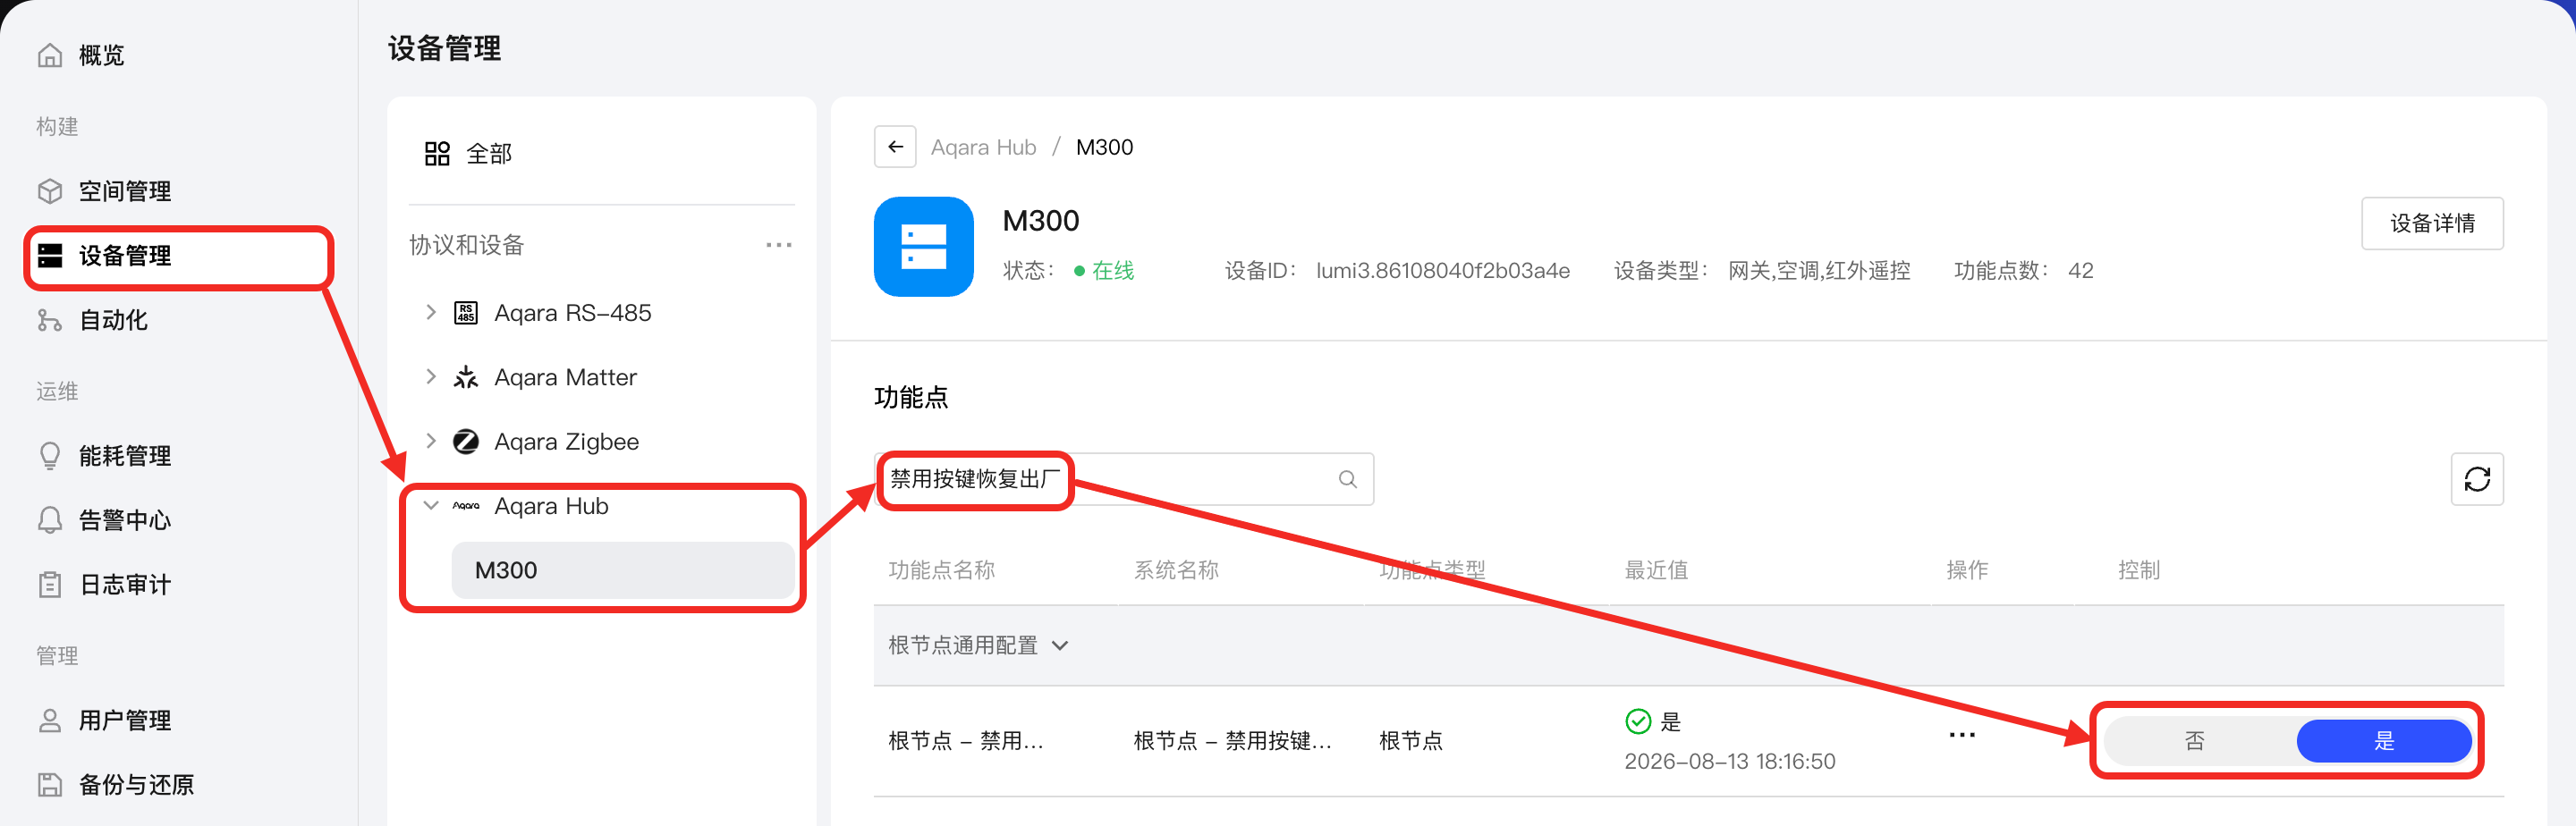Click the 设备详情 button

point(2432,223)
